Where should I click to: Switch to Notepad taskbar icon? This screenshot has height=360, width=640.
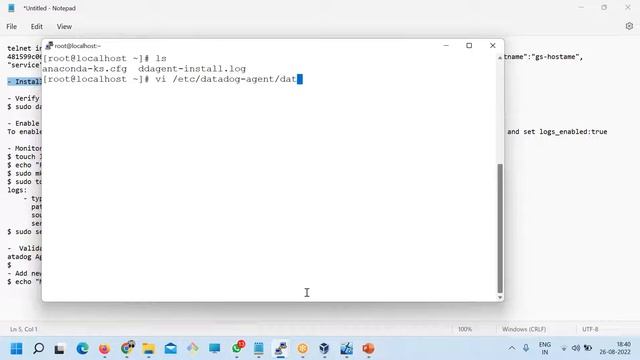pyautogui.click(x=259, y=349)
